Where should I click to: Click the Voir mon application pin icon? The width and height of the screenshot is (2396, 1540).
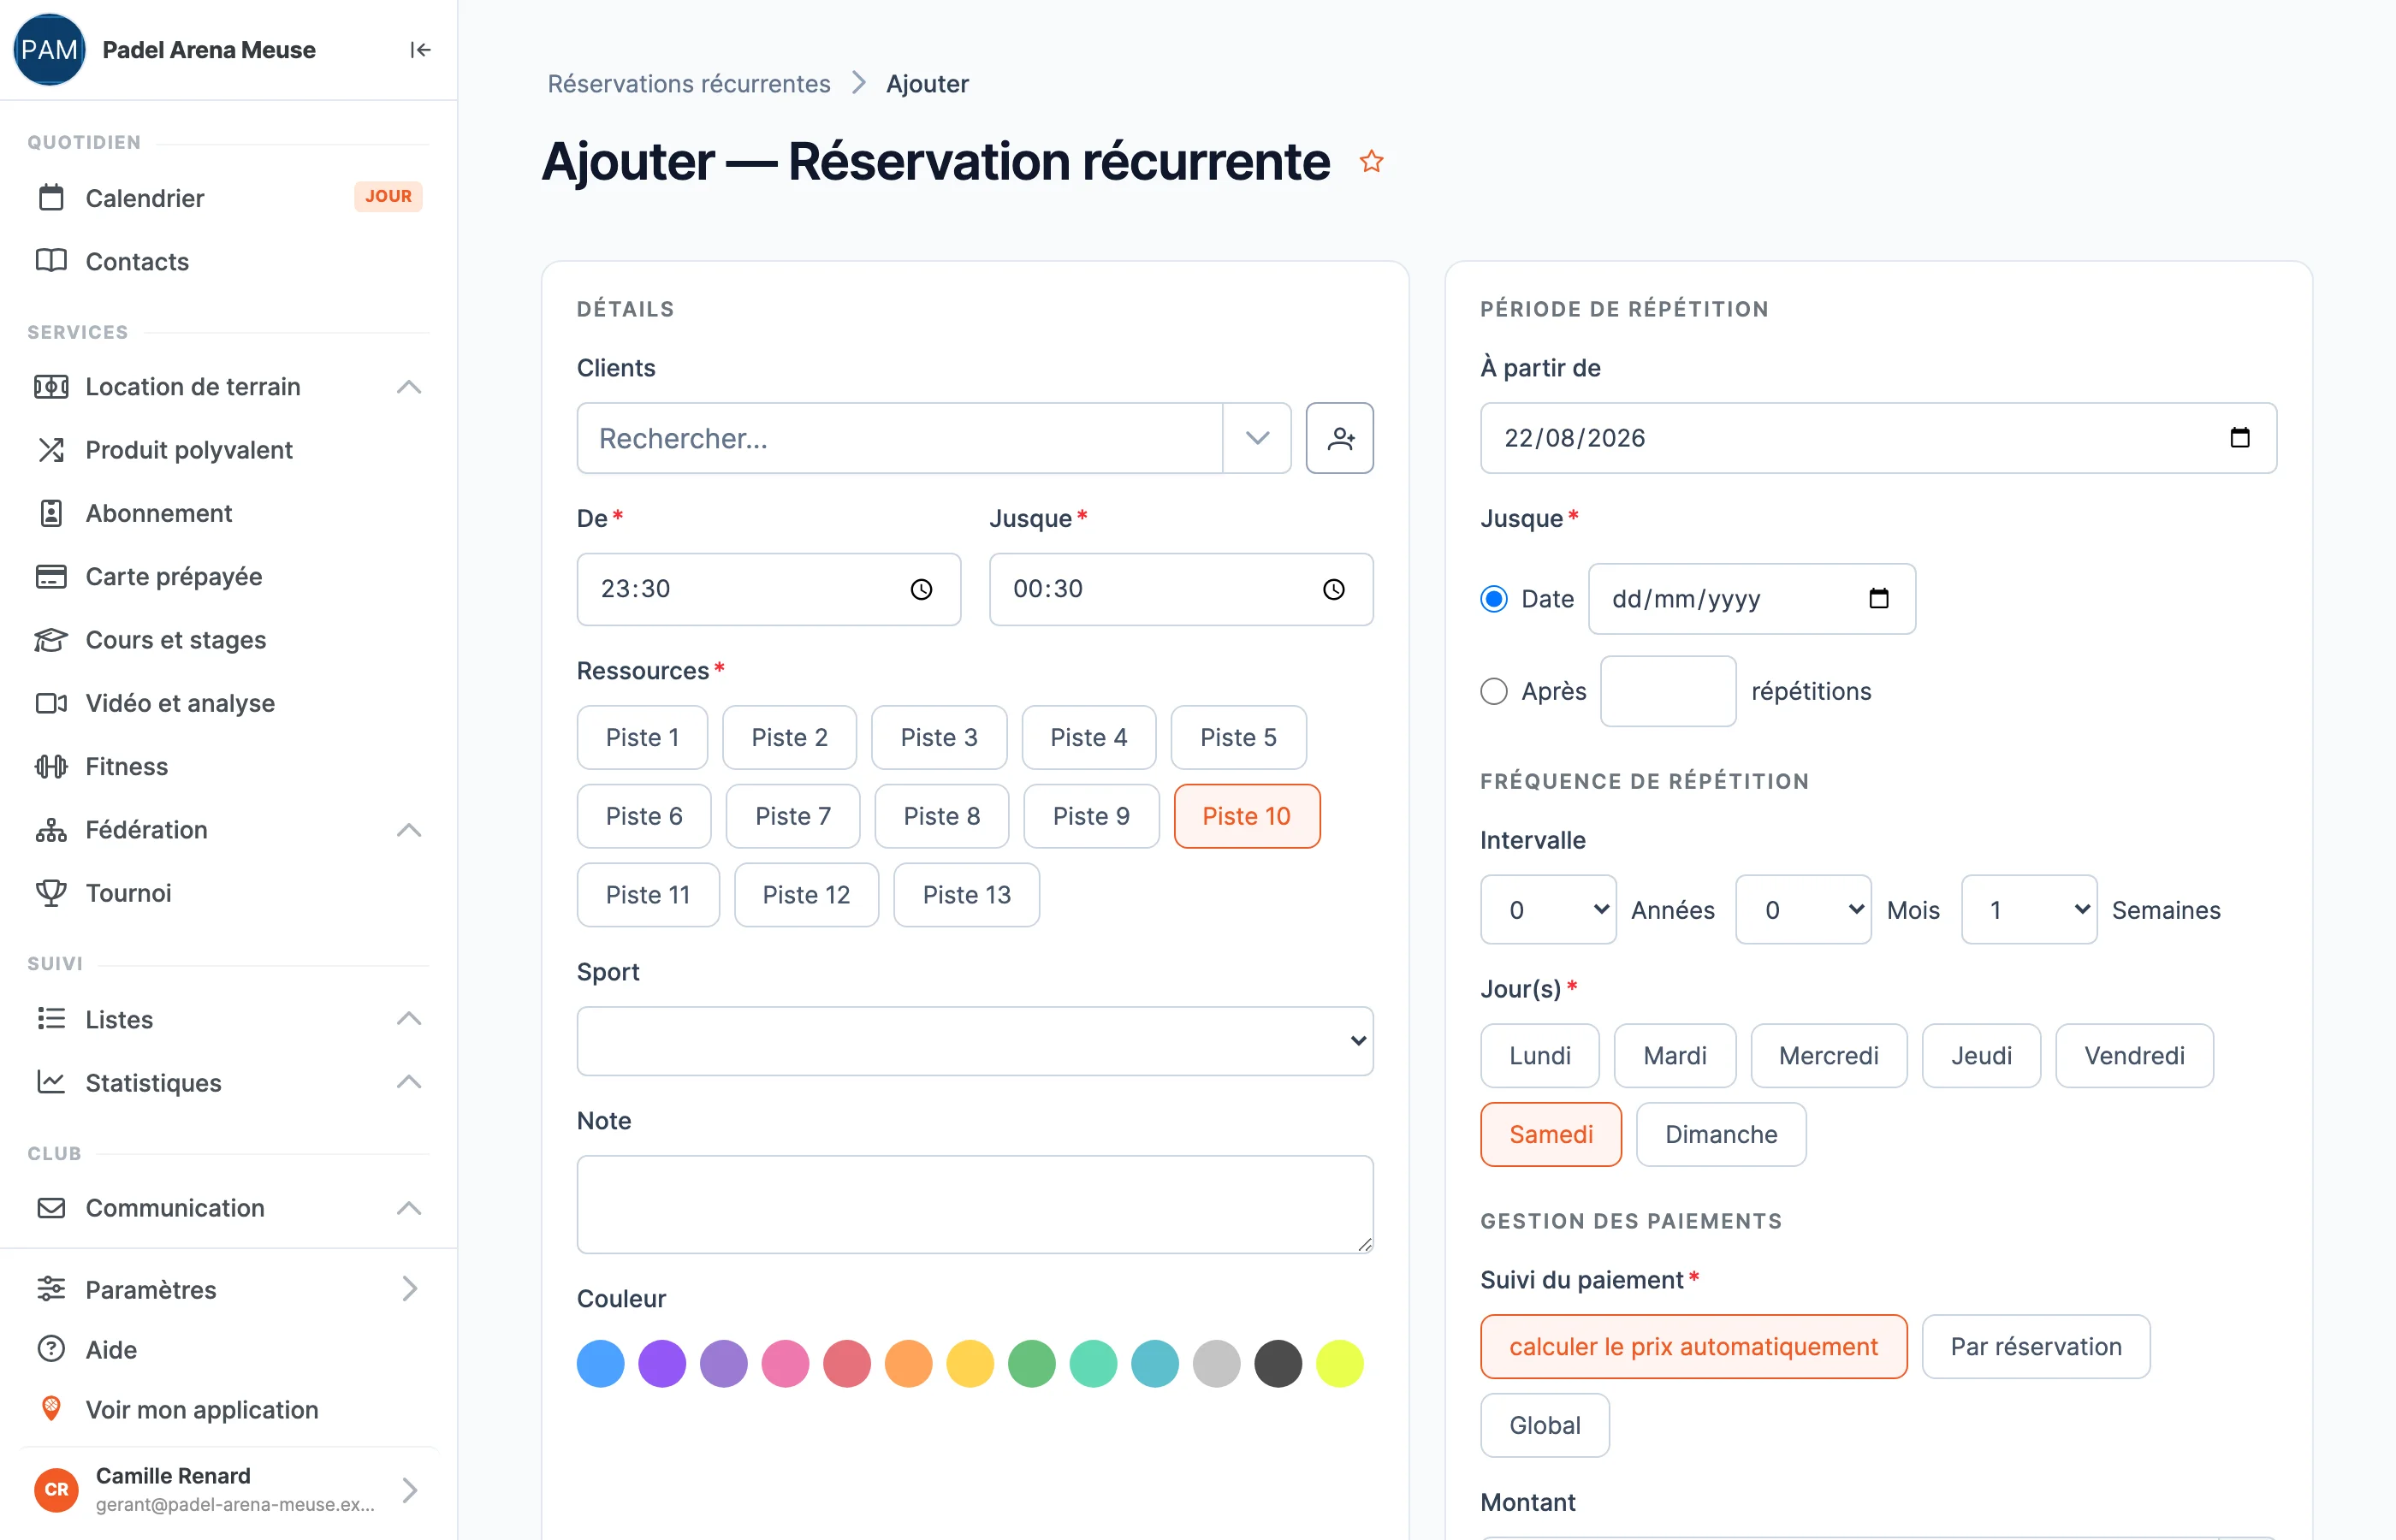[x=51, y=1409]
